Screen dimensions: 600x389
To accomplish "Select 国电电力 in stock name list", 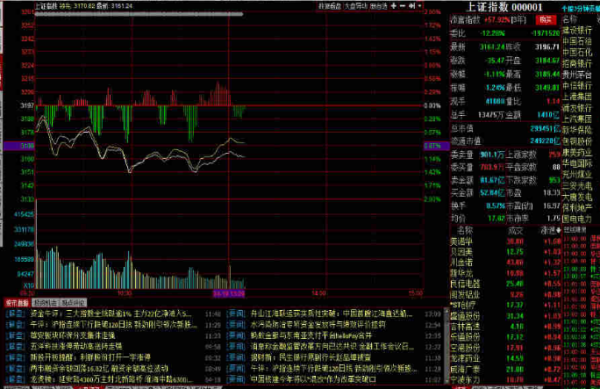I will [x=577, y=219].
